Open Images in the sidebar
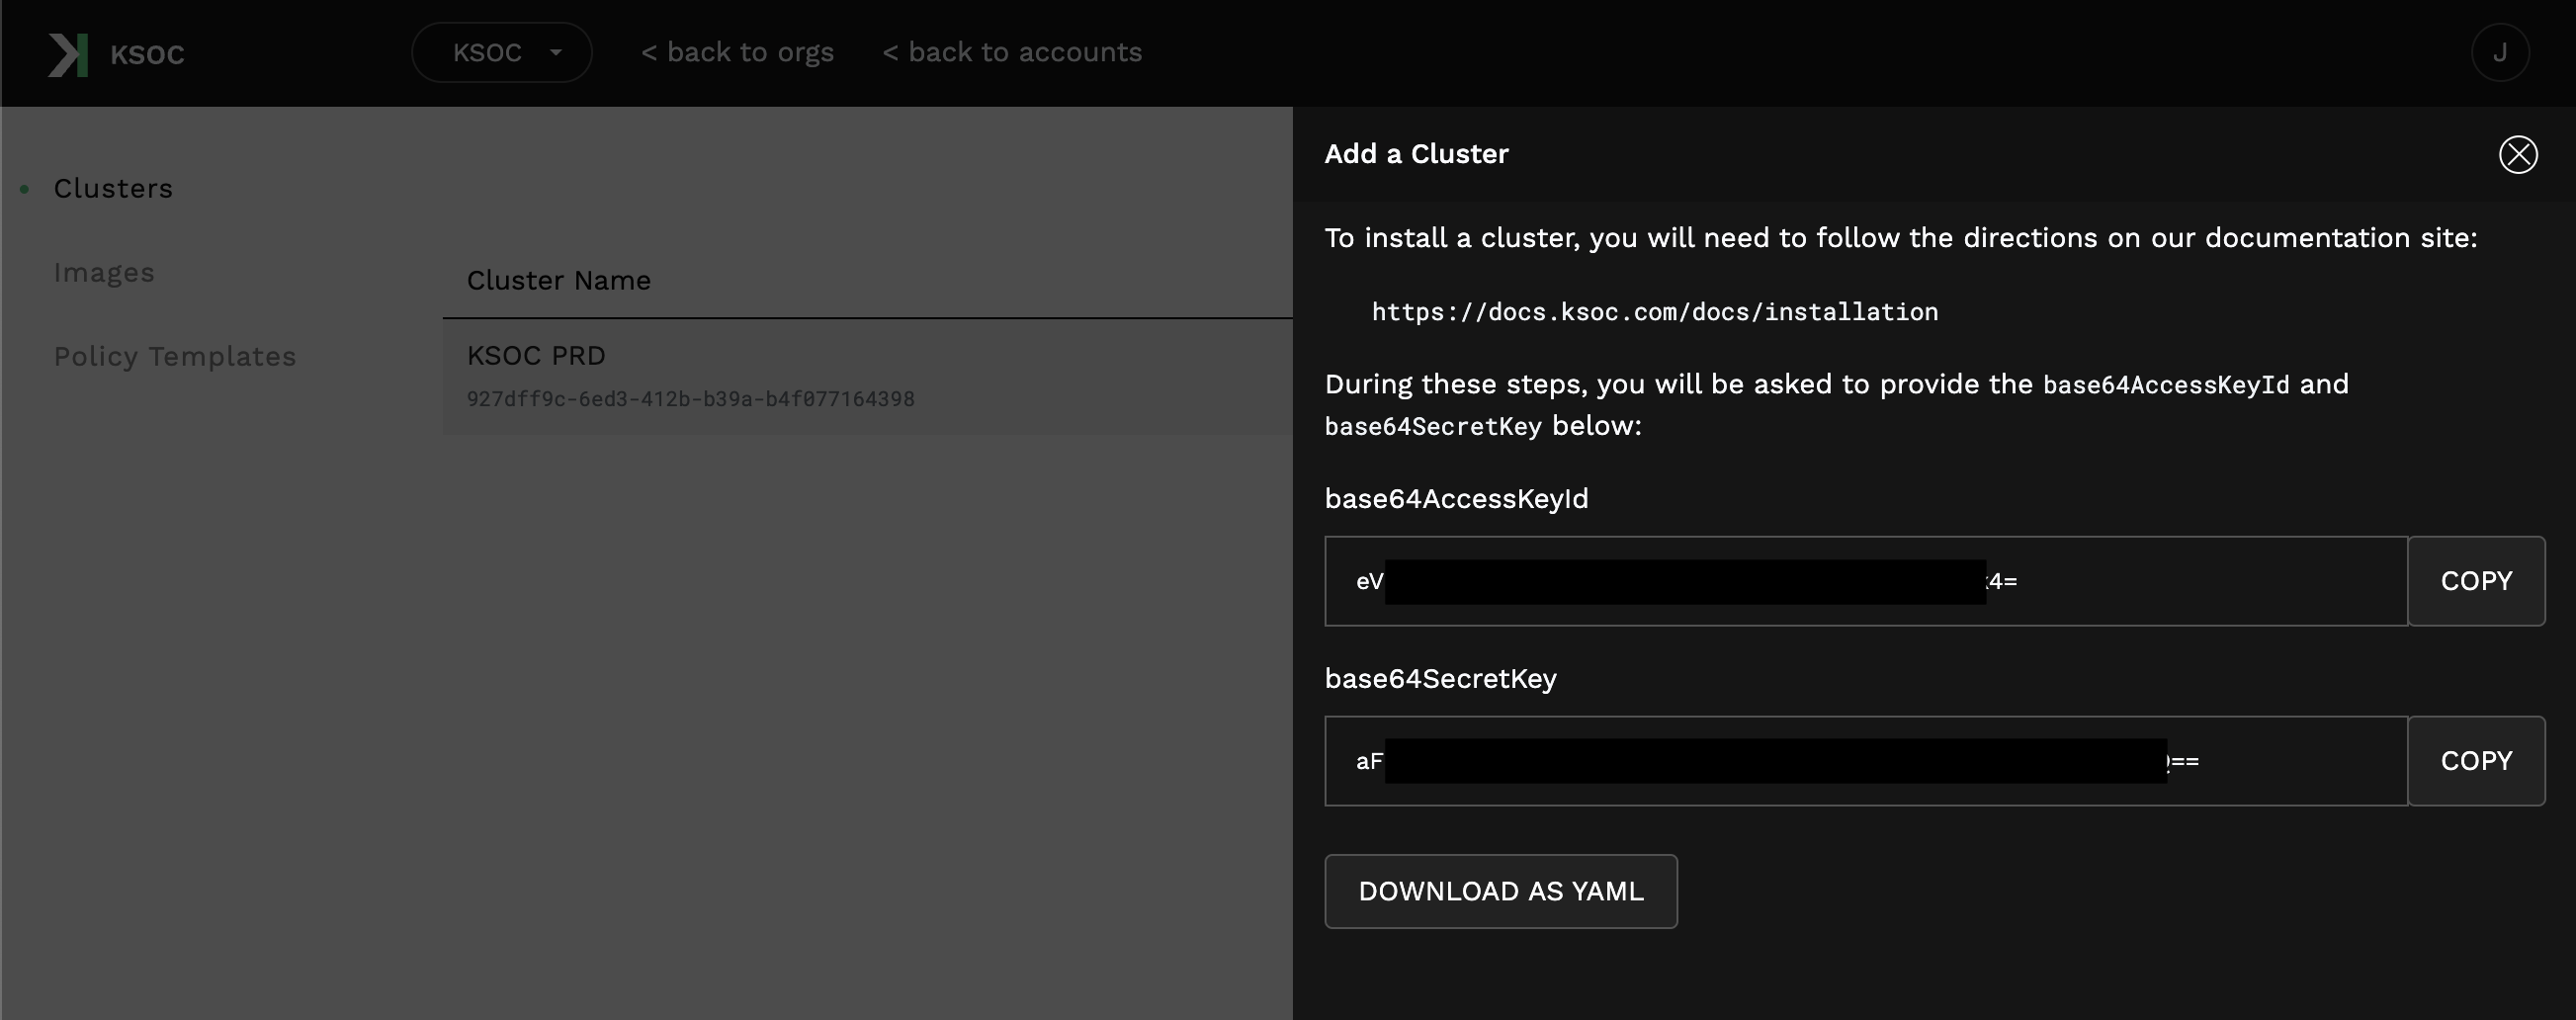Screen dimensions: 2576x1020 tap(104, 272)
